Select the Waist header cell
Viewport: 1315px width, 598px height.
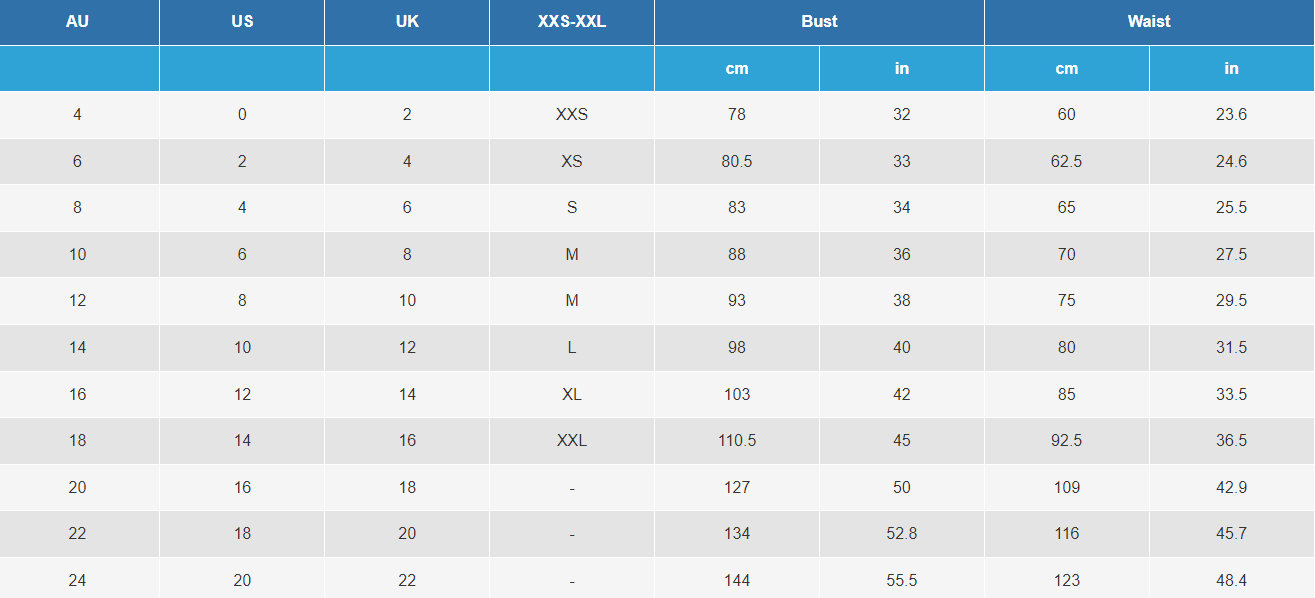point(1149,21)
